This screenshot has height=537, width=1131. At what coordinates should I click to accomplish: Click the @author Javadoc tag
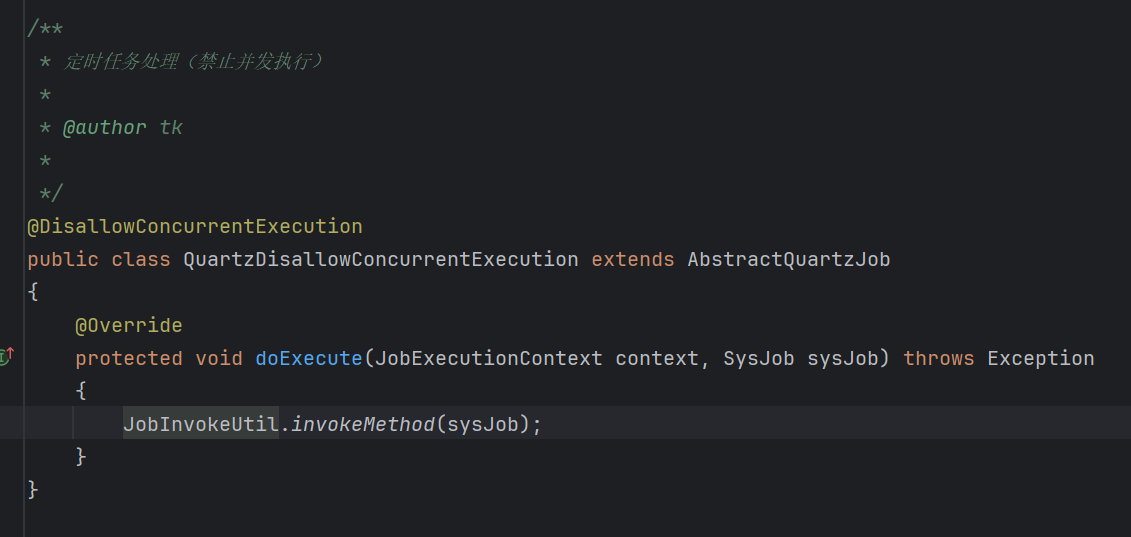(x=105, y=128)
